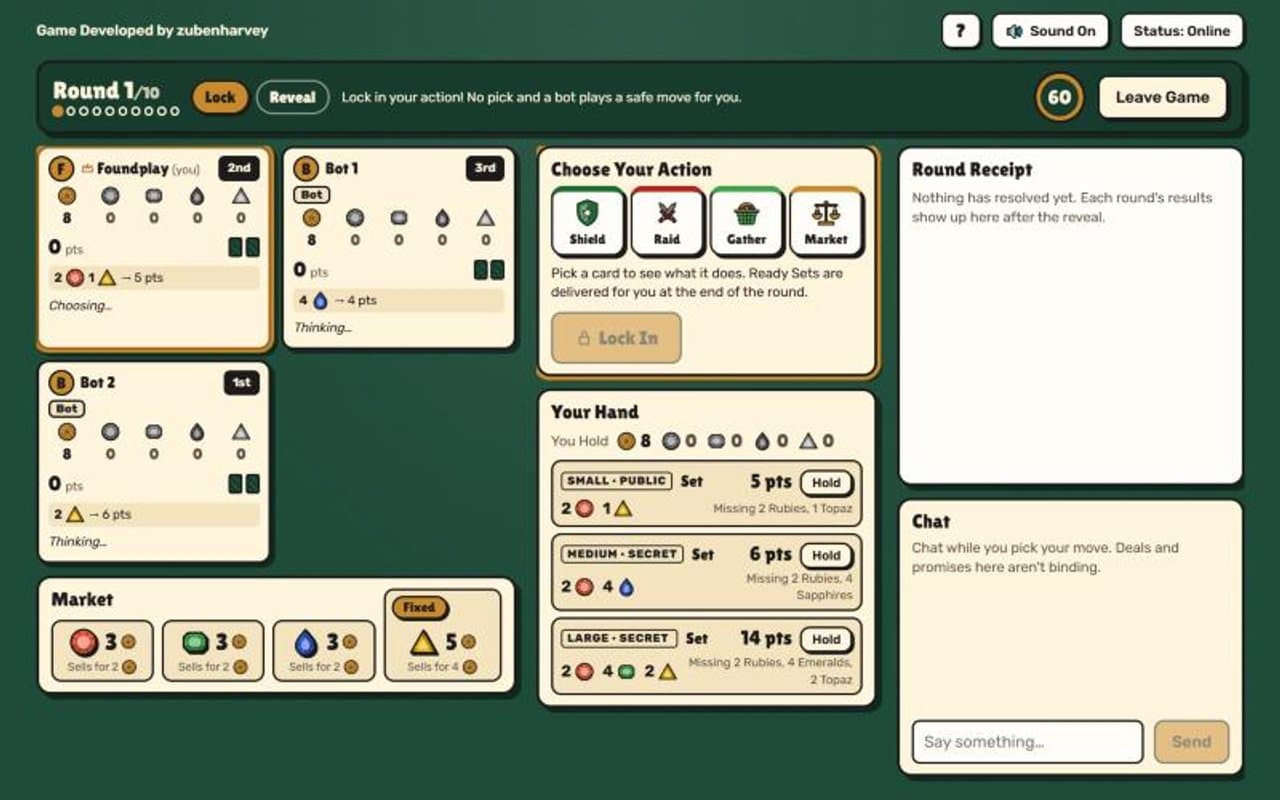Click the Bot tag under Bot 1
Screen dimensions: 1280x800
click(x=312, y=195)
